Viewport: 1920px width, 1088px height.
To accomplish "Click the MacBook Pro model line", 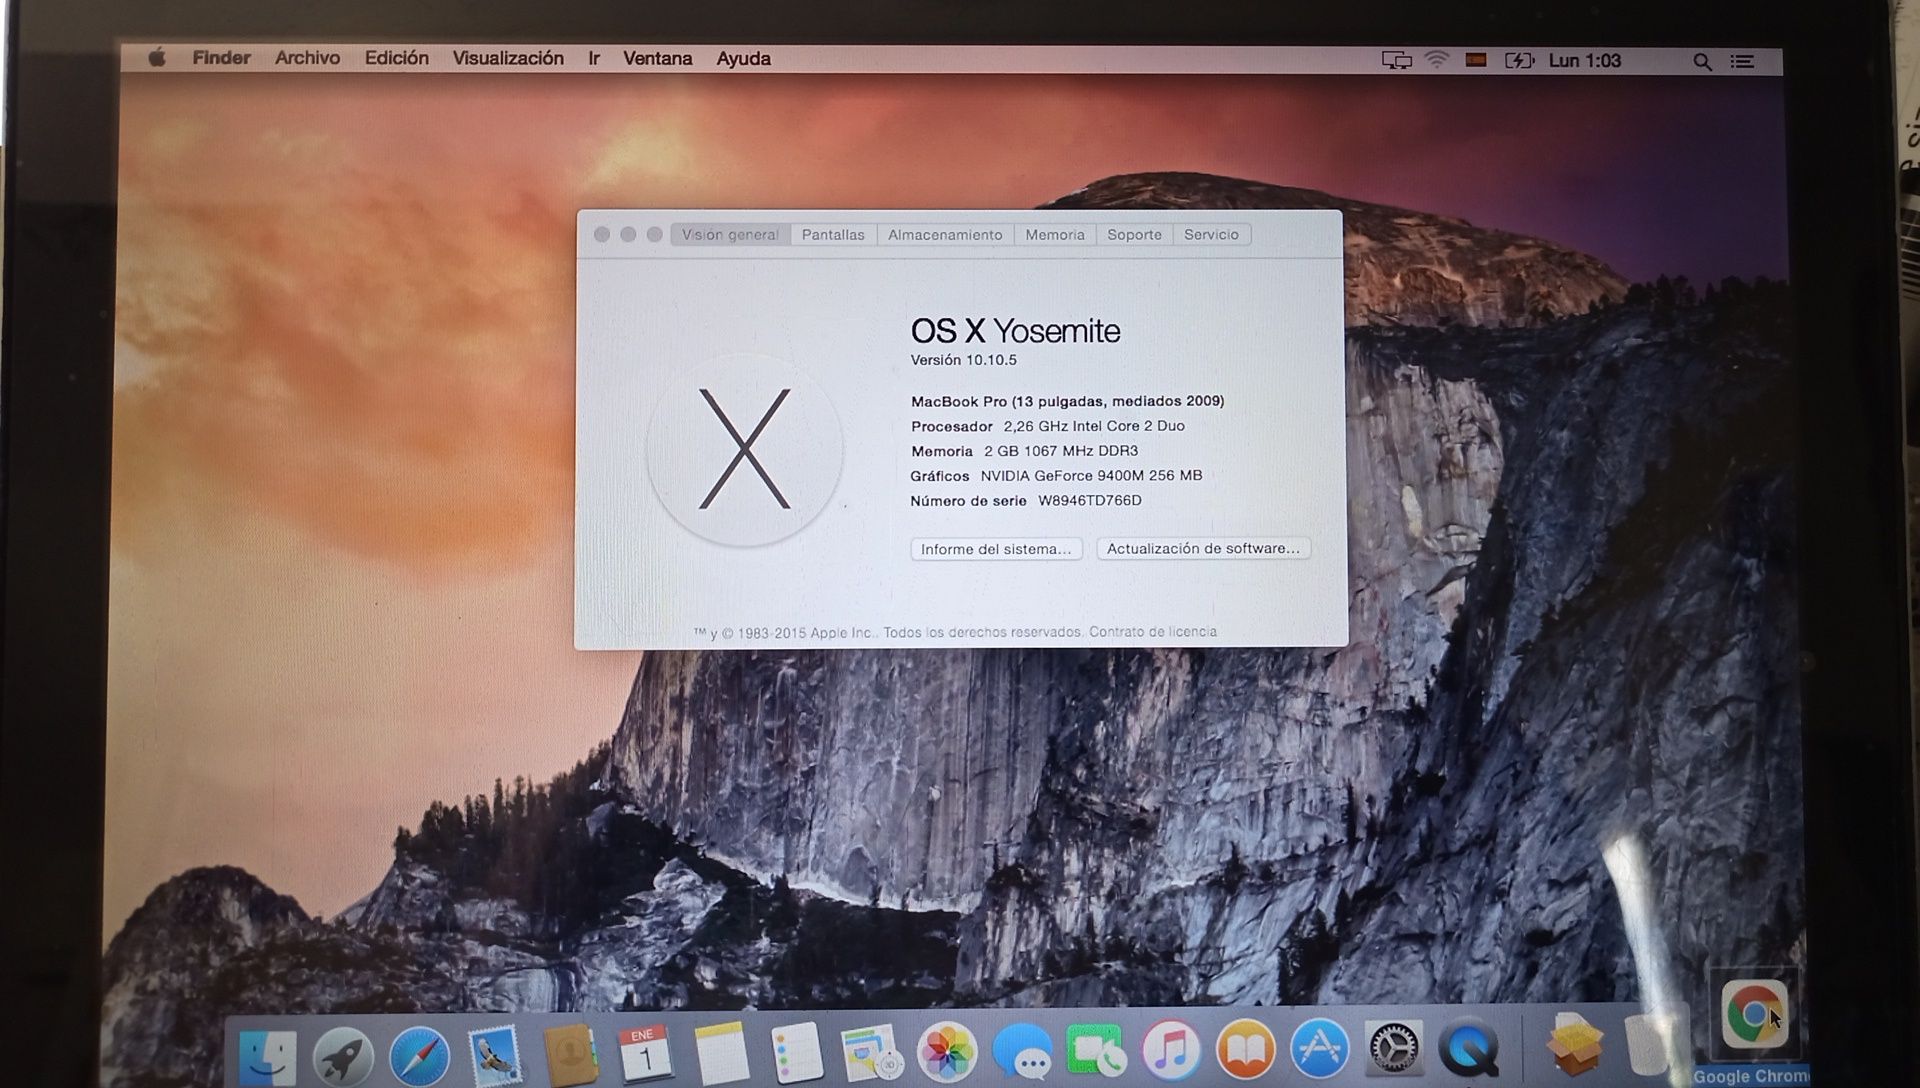I will coord(1067,401).
